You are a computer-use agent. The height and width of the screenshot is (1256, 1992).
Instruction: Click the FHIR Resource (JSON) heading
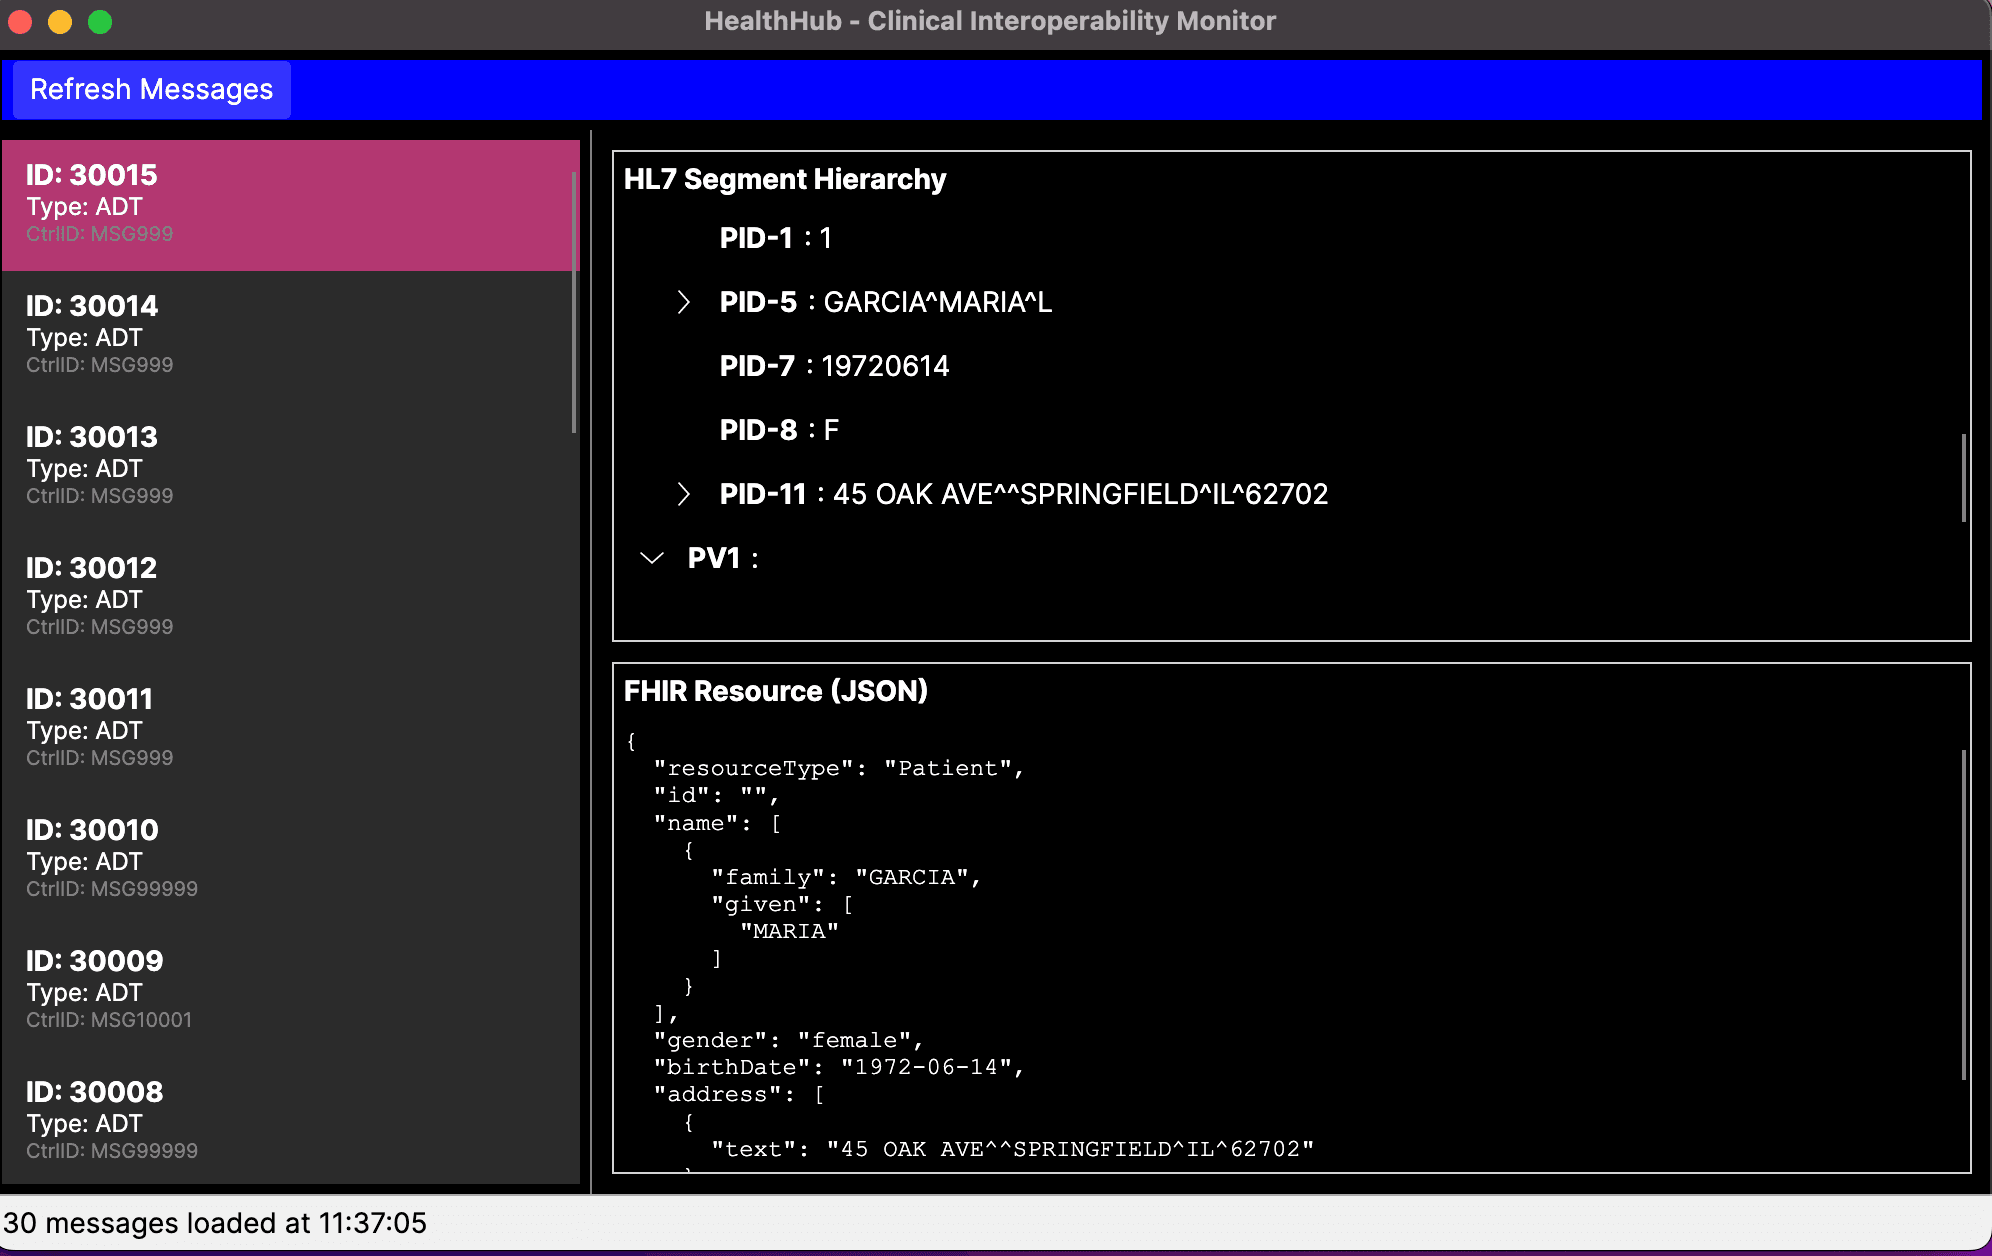point(776,691)
